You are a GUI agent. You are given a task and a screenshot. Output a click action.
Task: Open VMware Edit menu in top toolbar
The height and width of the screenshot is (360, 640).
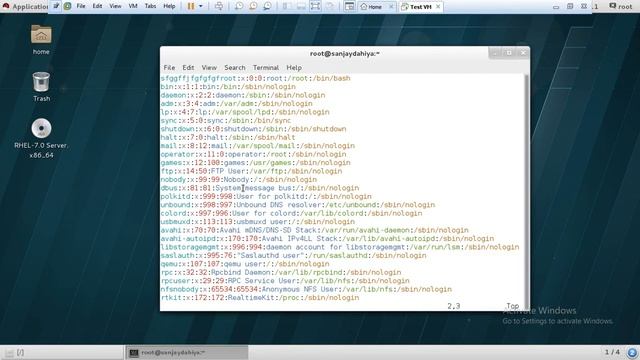tap(97, 6)
